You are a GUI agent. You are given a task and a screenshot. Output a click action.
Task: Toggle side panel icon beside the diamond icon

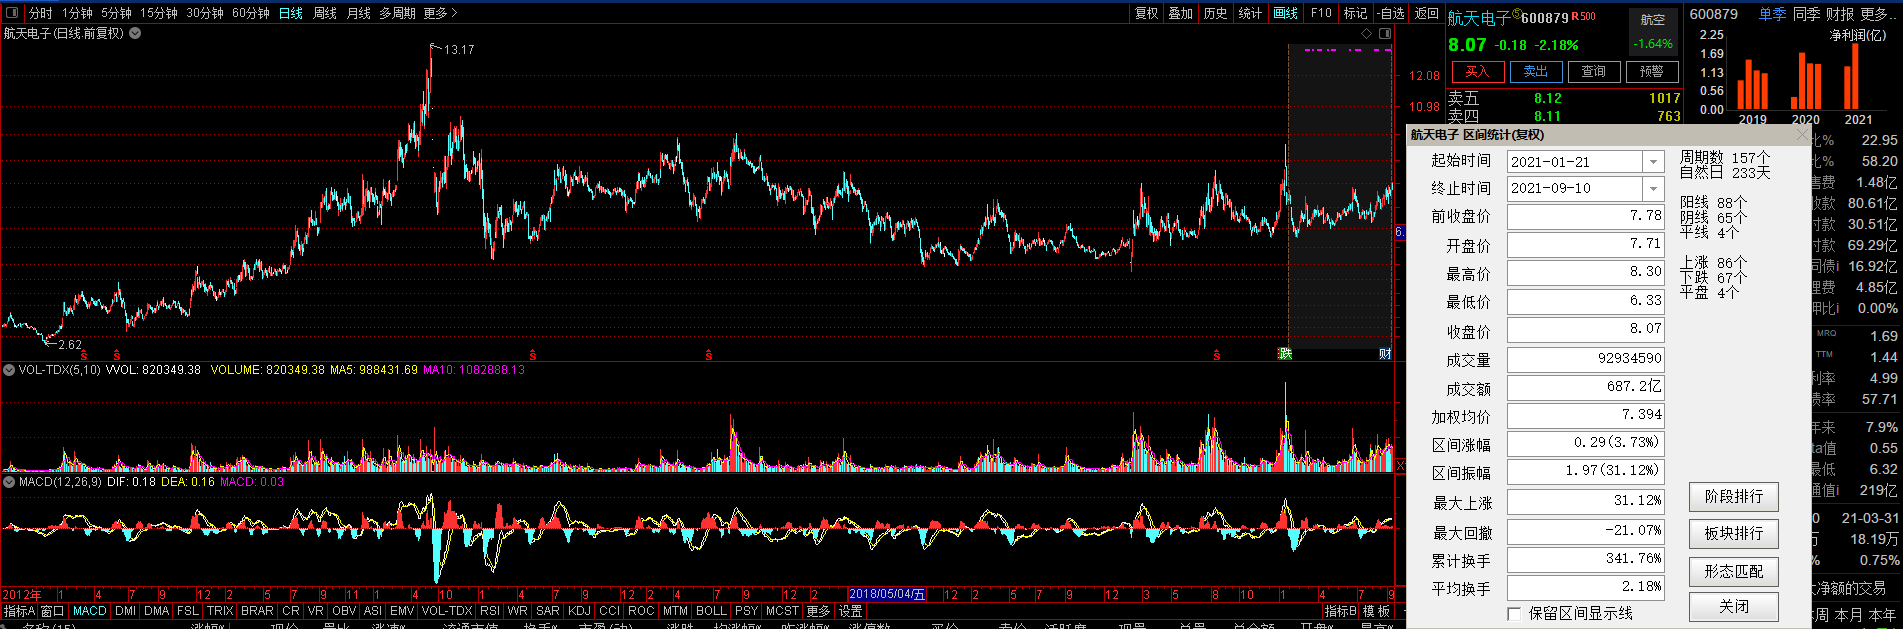point(1385,33)
